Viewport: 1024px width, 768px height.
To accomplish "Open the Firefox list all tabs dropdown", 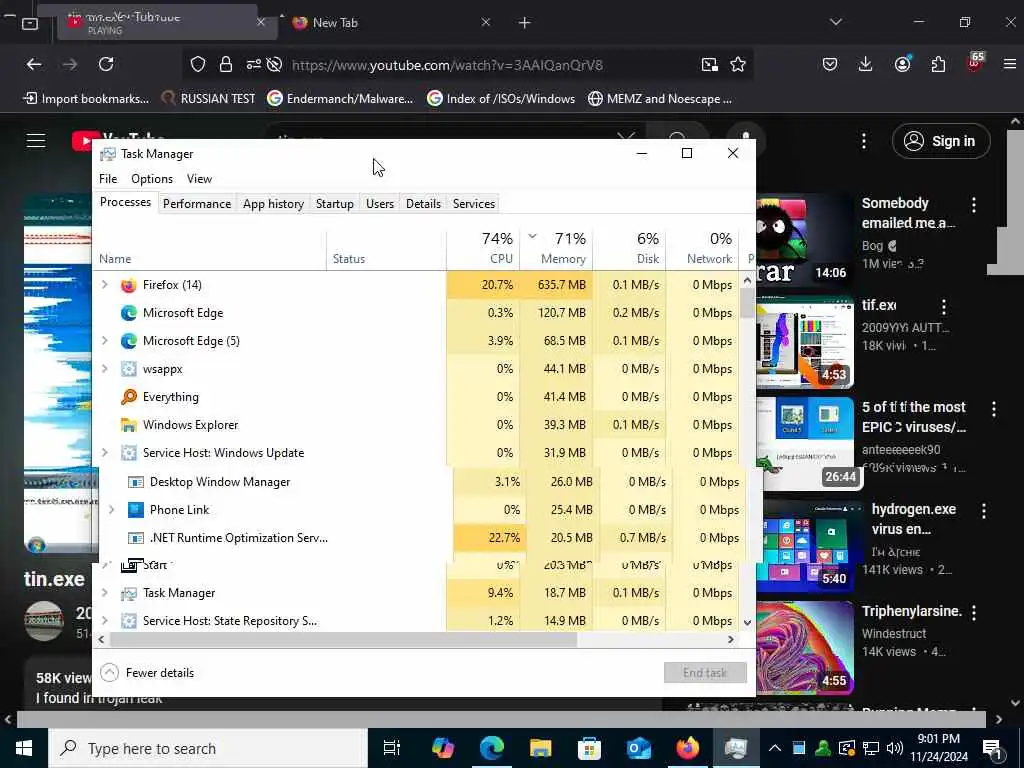I will pos(835,22).
